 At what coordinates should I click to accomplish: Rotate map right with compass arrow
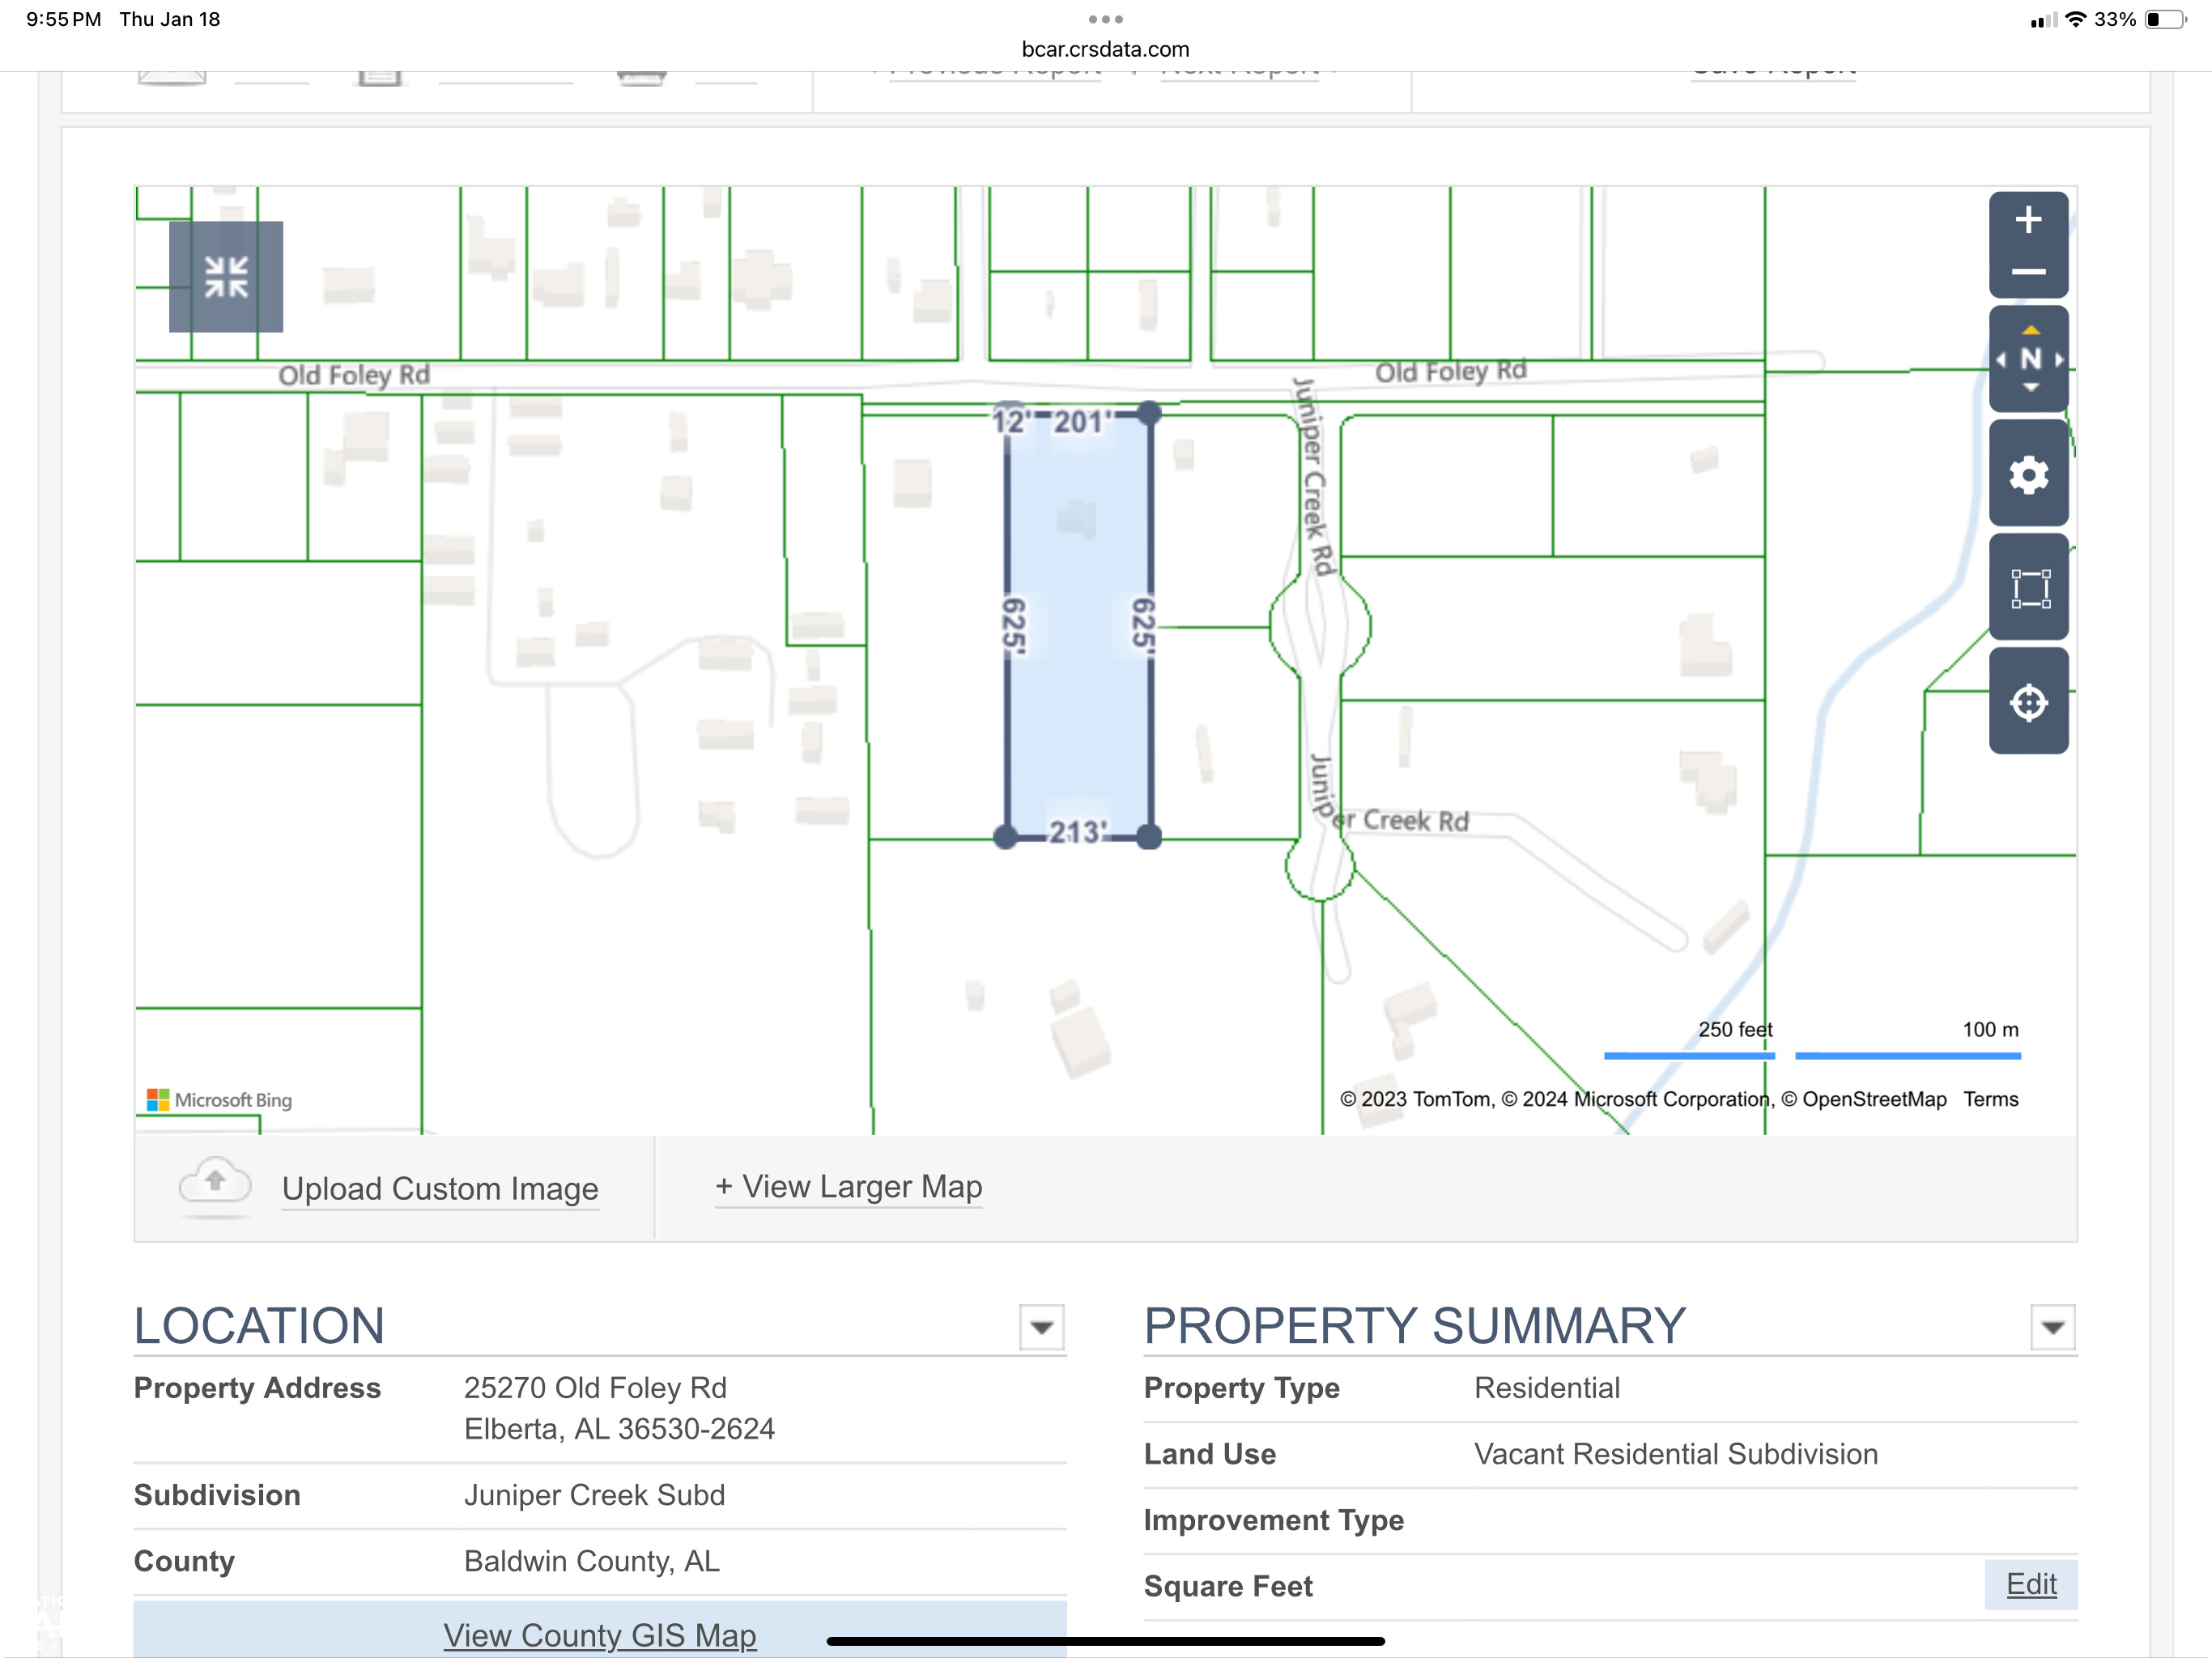(2060, 359)
